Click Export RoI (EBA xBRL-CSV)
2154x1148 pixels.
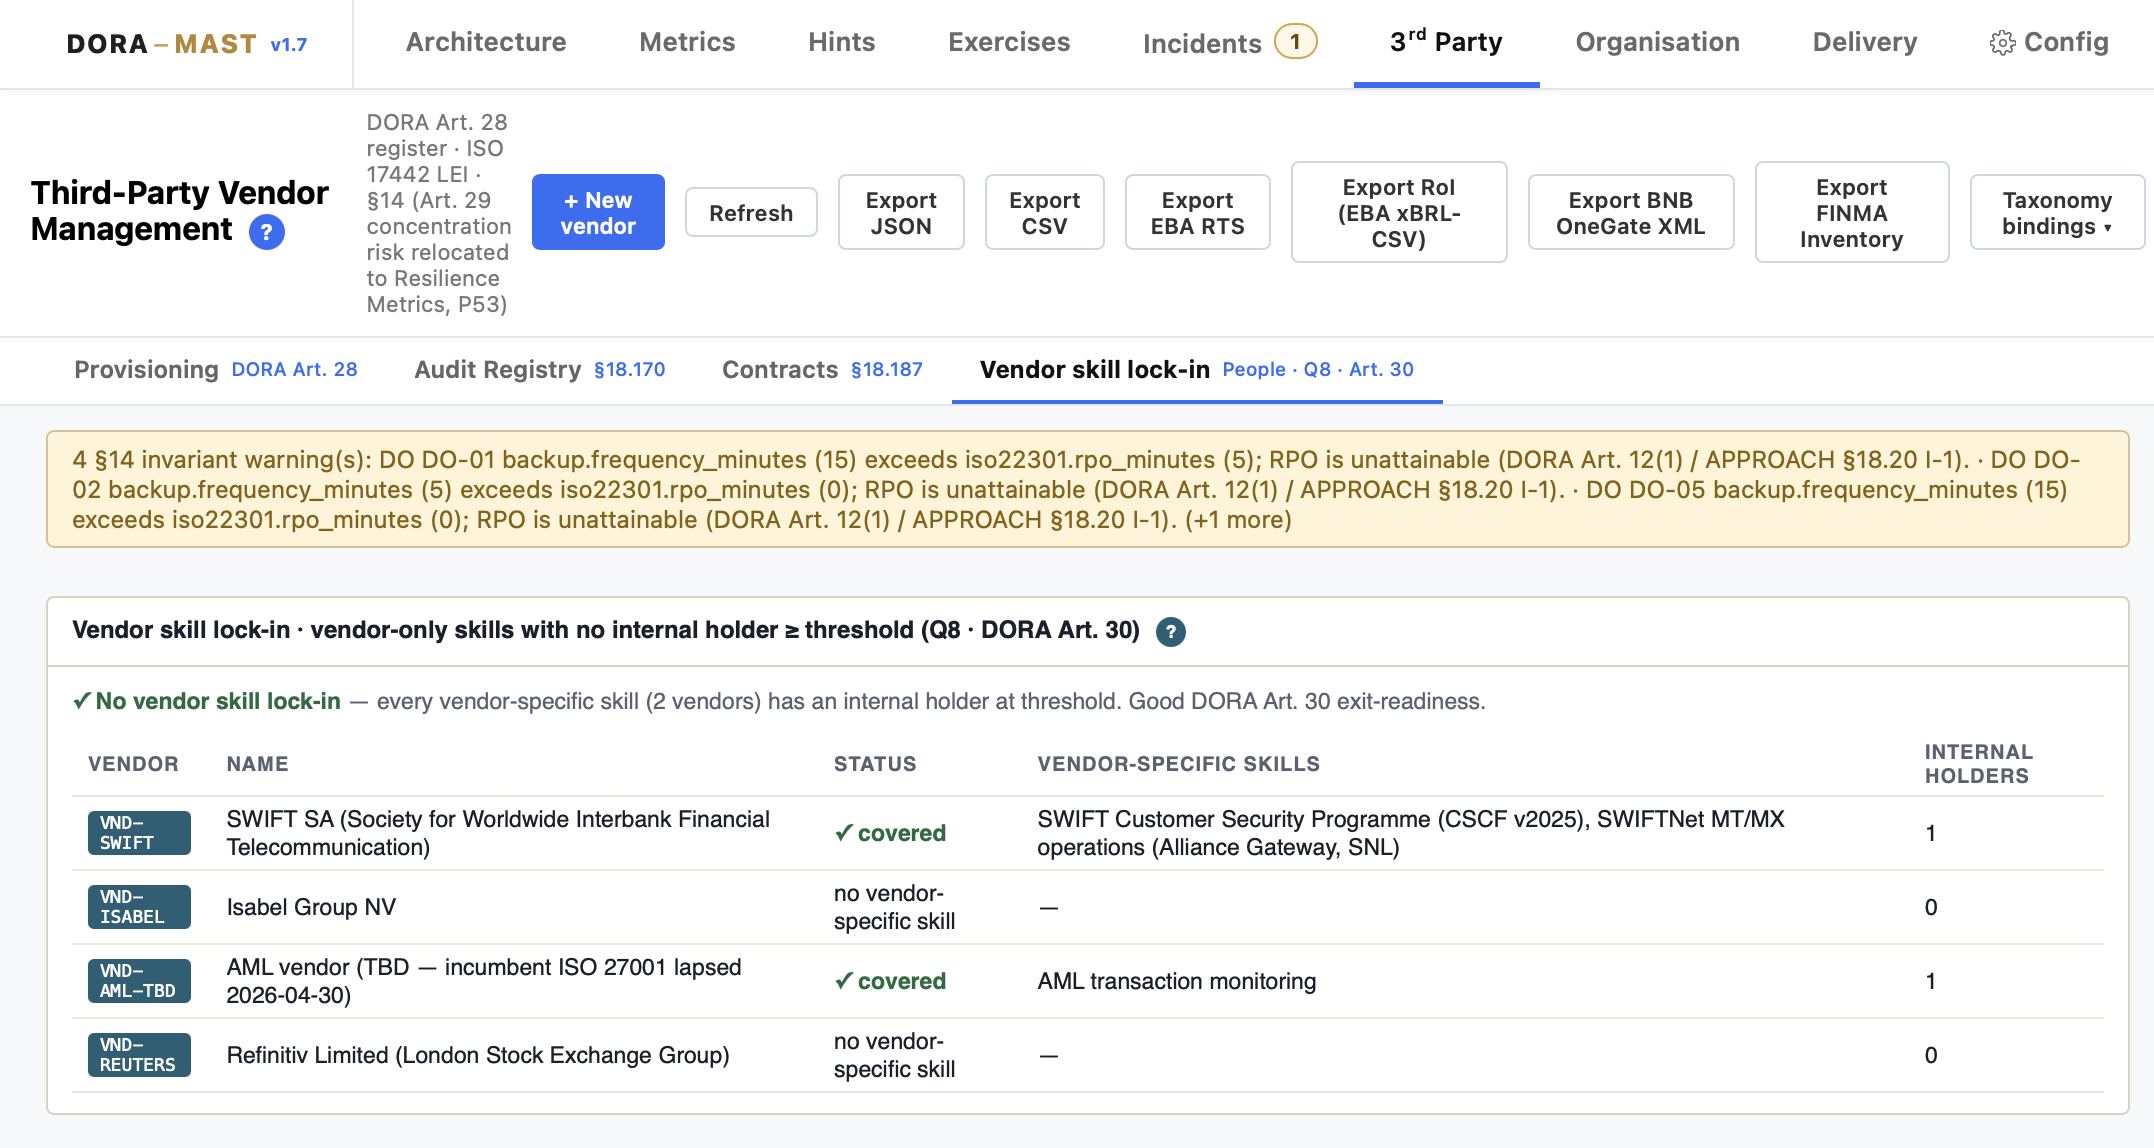click(1399, 213)
